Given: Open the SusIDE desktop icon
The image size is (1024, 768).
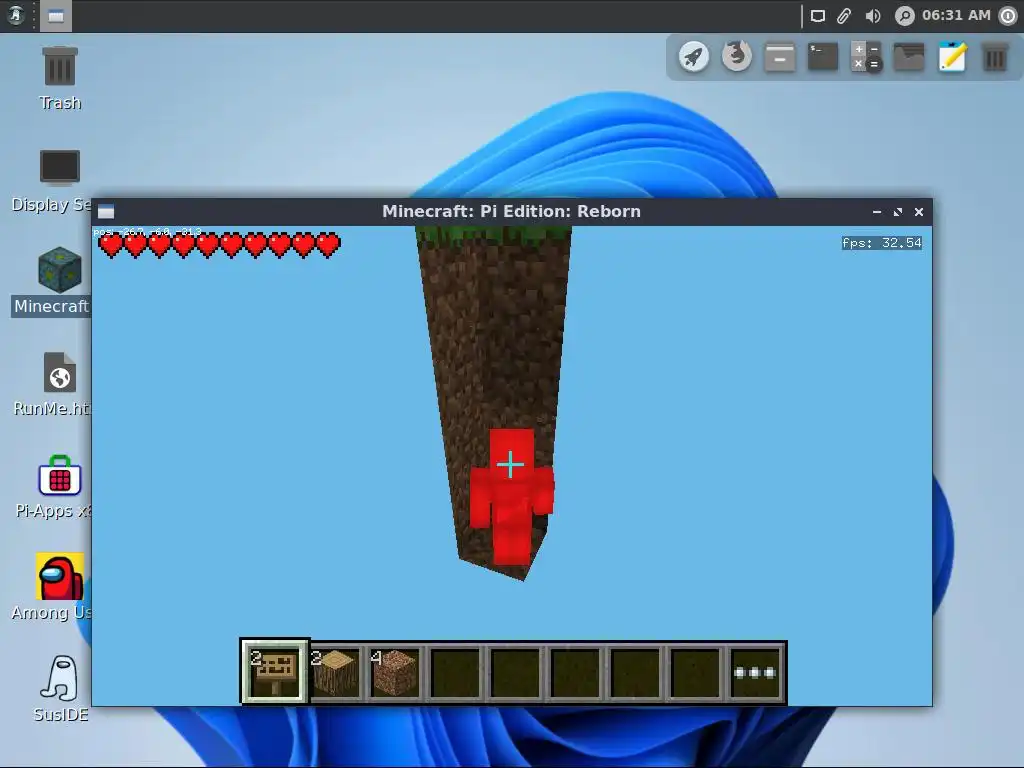Looking at the screenshot, I should pyautogui.click(x=60, y=688).
